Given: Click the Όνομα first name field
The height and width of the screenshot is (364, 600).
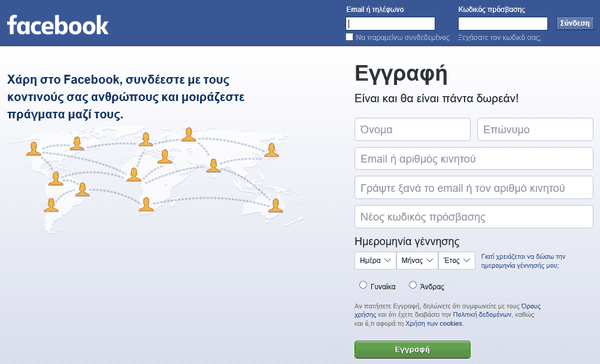Looking at the screenshot, I should click(x=412, y=129).
